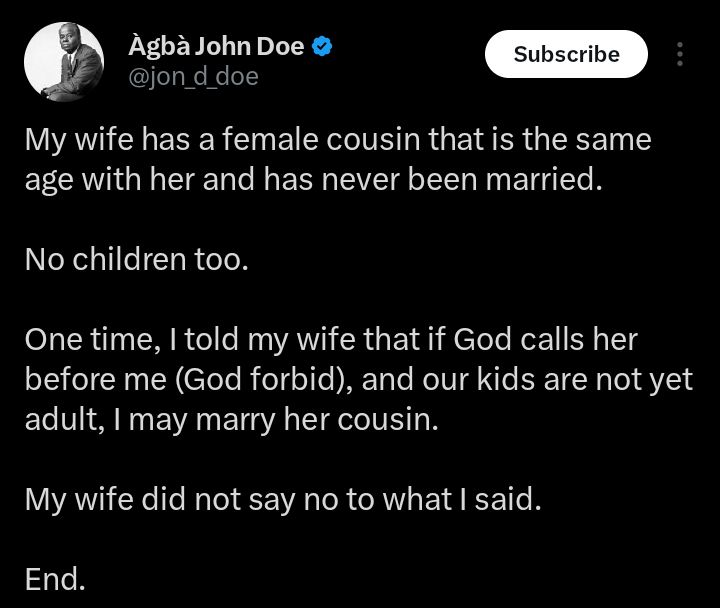Open the more options three-dot menu
720x608 pixels.
point(680,54)
